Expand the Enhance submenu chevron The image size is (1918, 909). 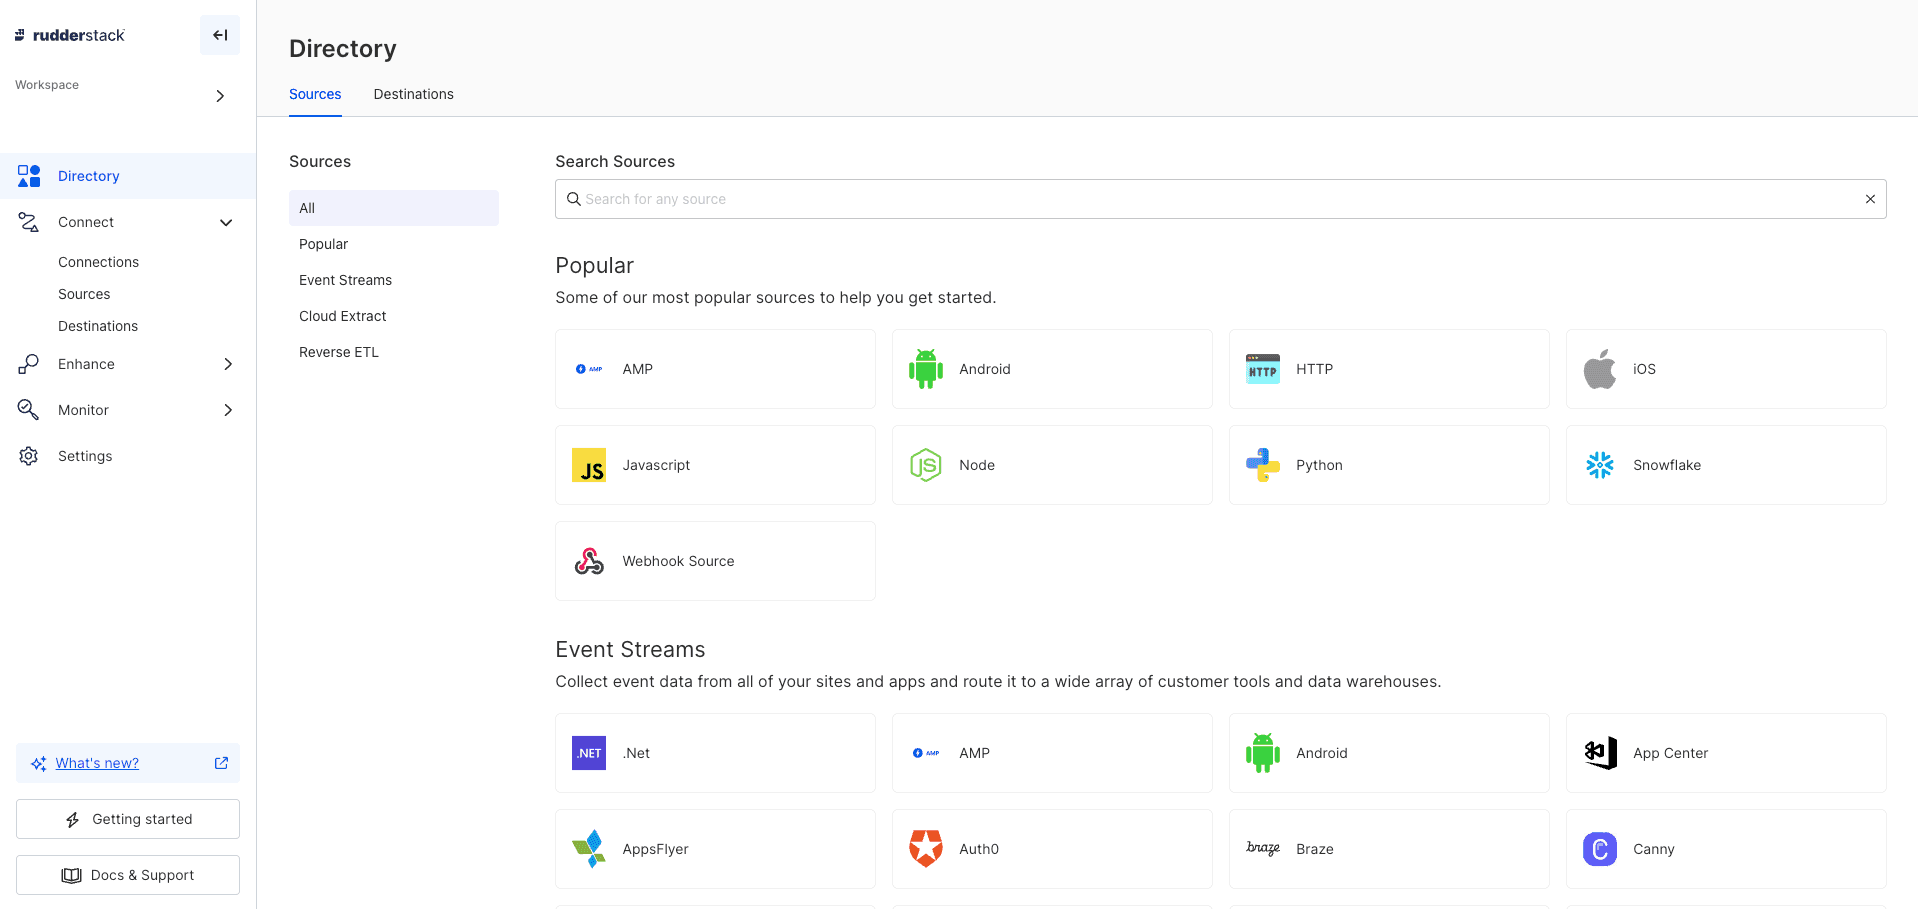[x=229, y=364]
